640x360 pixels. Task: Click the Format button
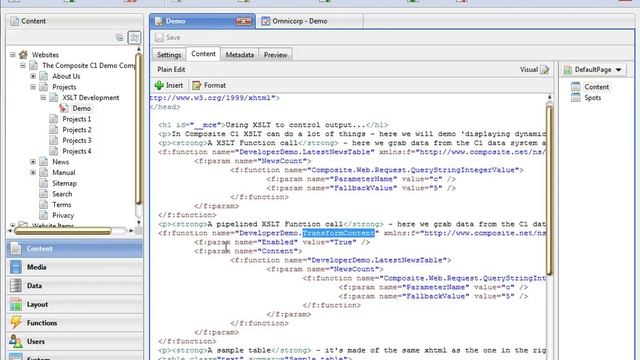[209, 85]
